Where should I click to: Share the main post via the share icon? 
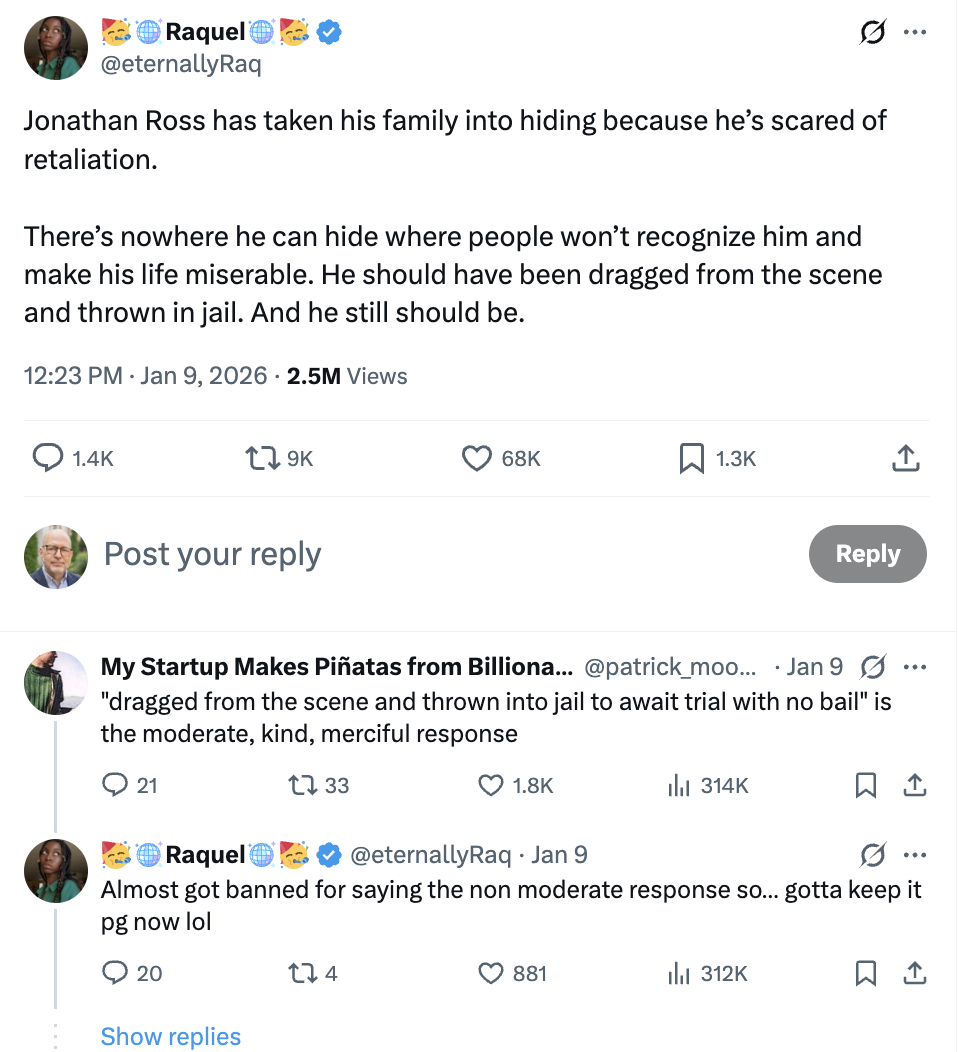coord(905,458)
